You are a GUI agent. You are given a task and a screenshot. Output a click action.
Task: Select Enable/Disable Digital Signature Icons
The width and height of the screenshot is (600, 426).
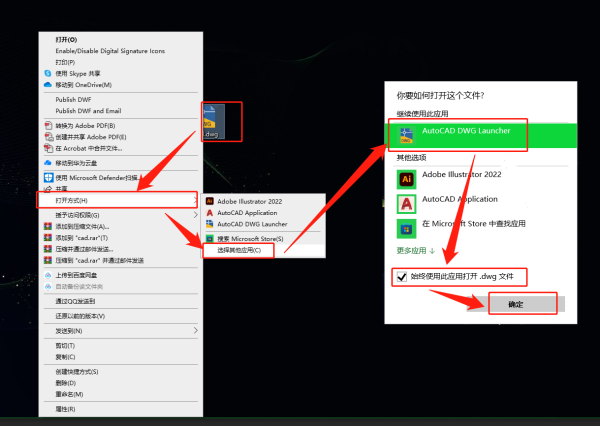[x=110, y=51]
